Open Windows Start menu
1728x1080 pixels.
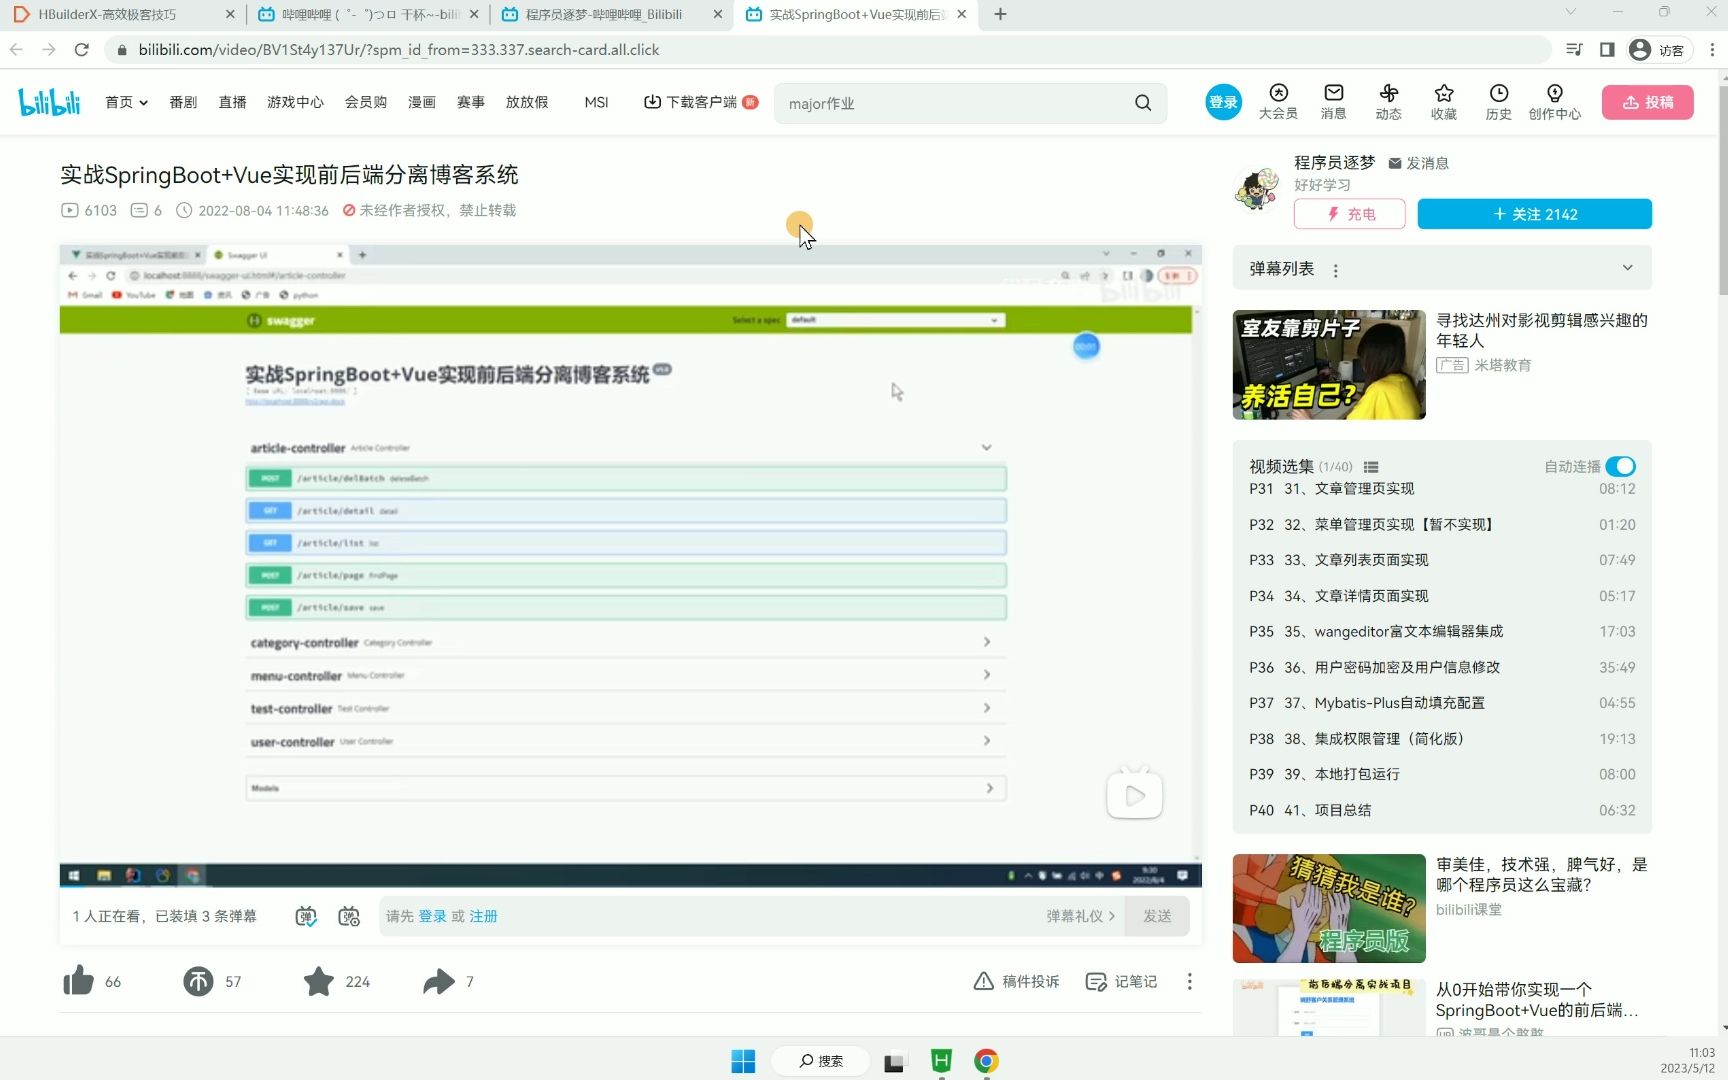pos(743,1061)
